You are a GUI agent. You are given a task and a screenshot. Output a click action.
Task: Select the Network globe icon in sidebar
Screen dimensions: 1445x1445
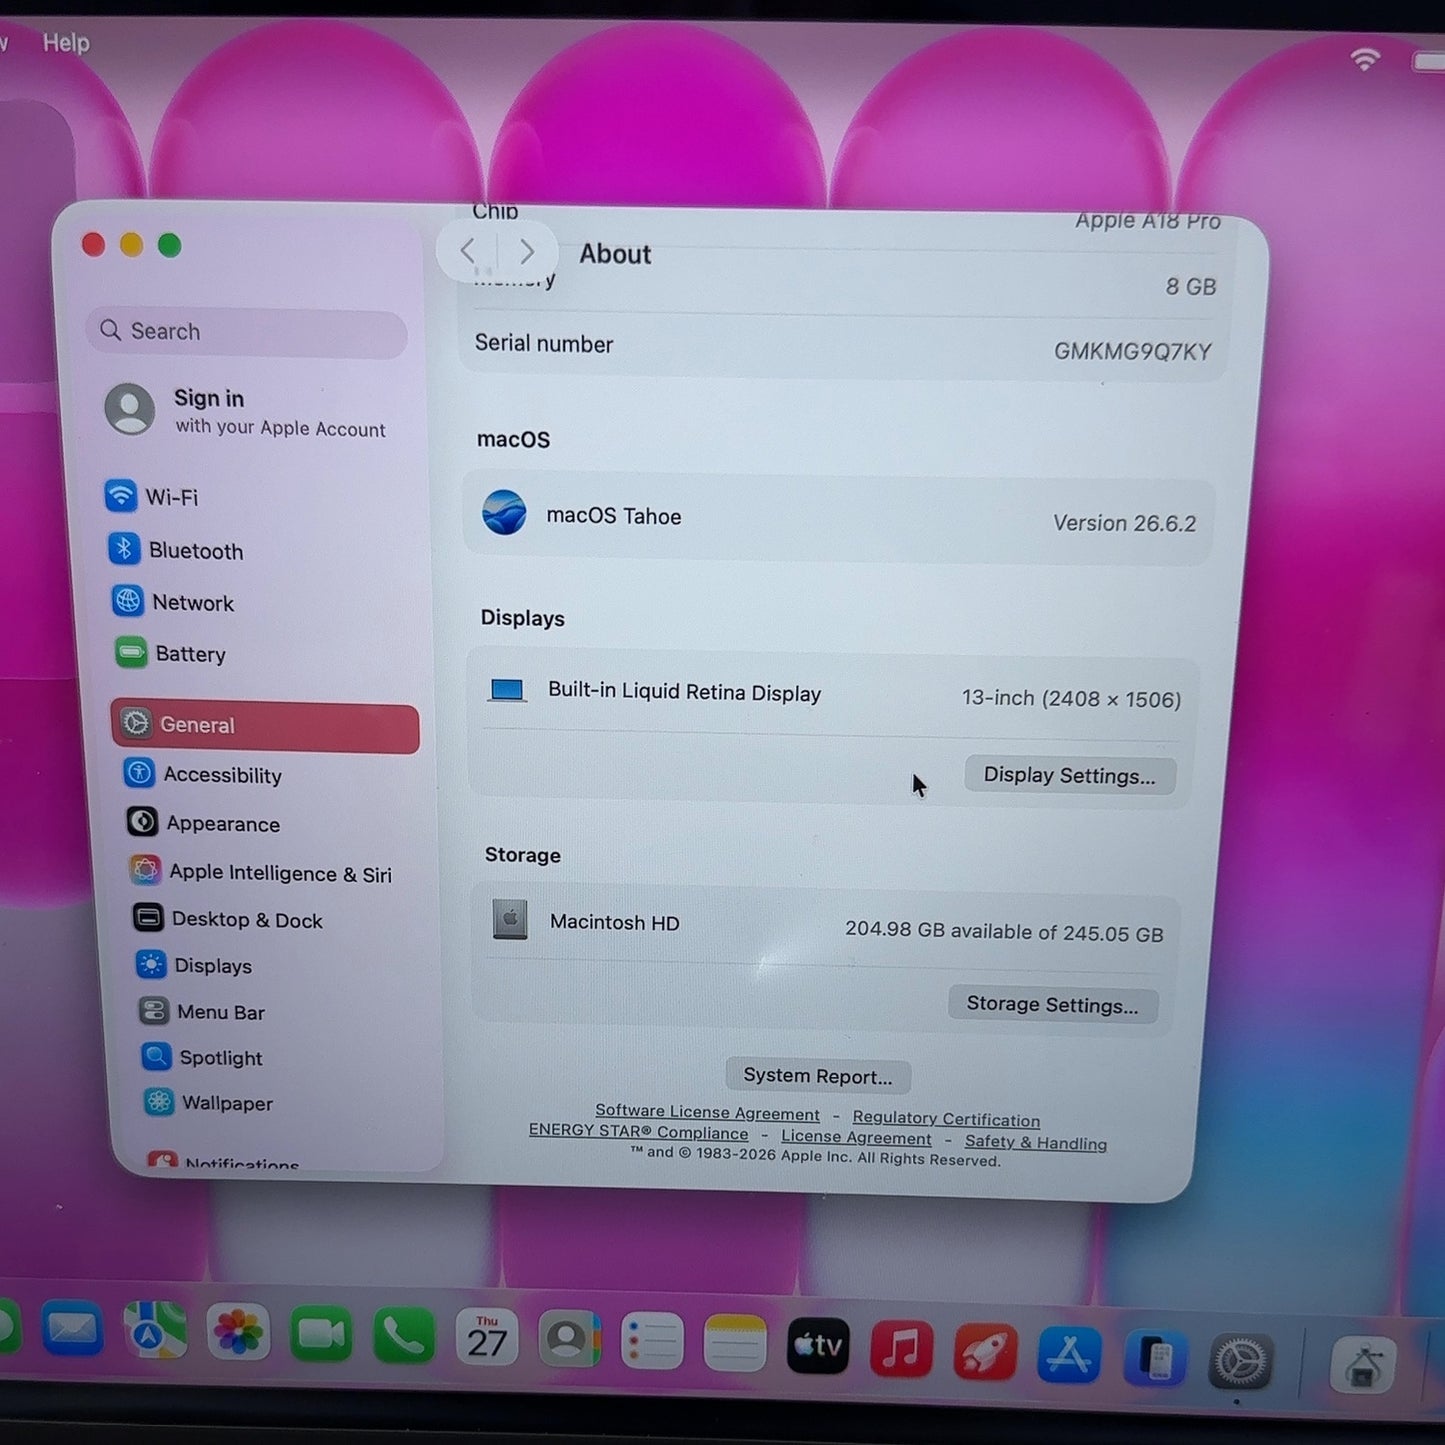pyautogui.click(x=128, y=601)
